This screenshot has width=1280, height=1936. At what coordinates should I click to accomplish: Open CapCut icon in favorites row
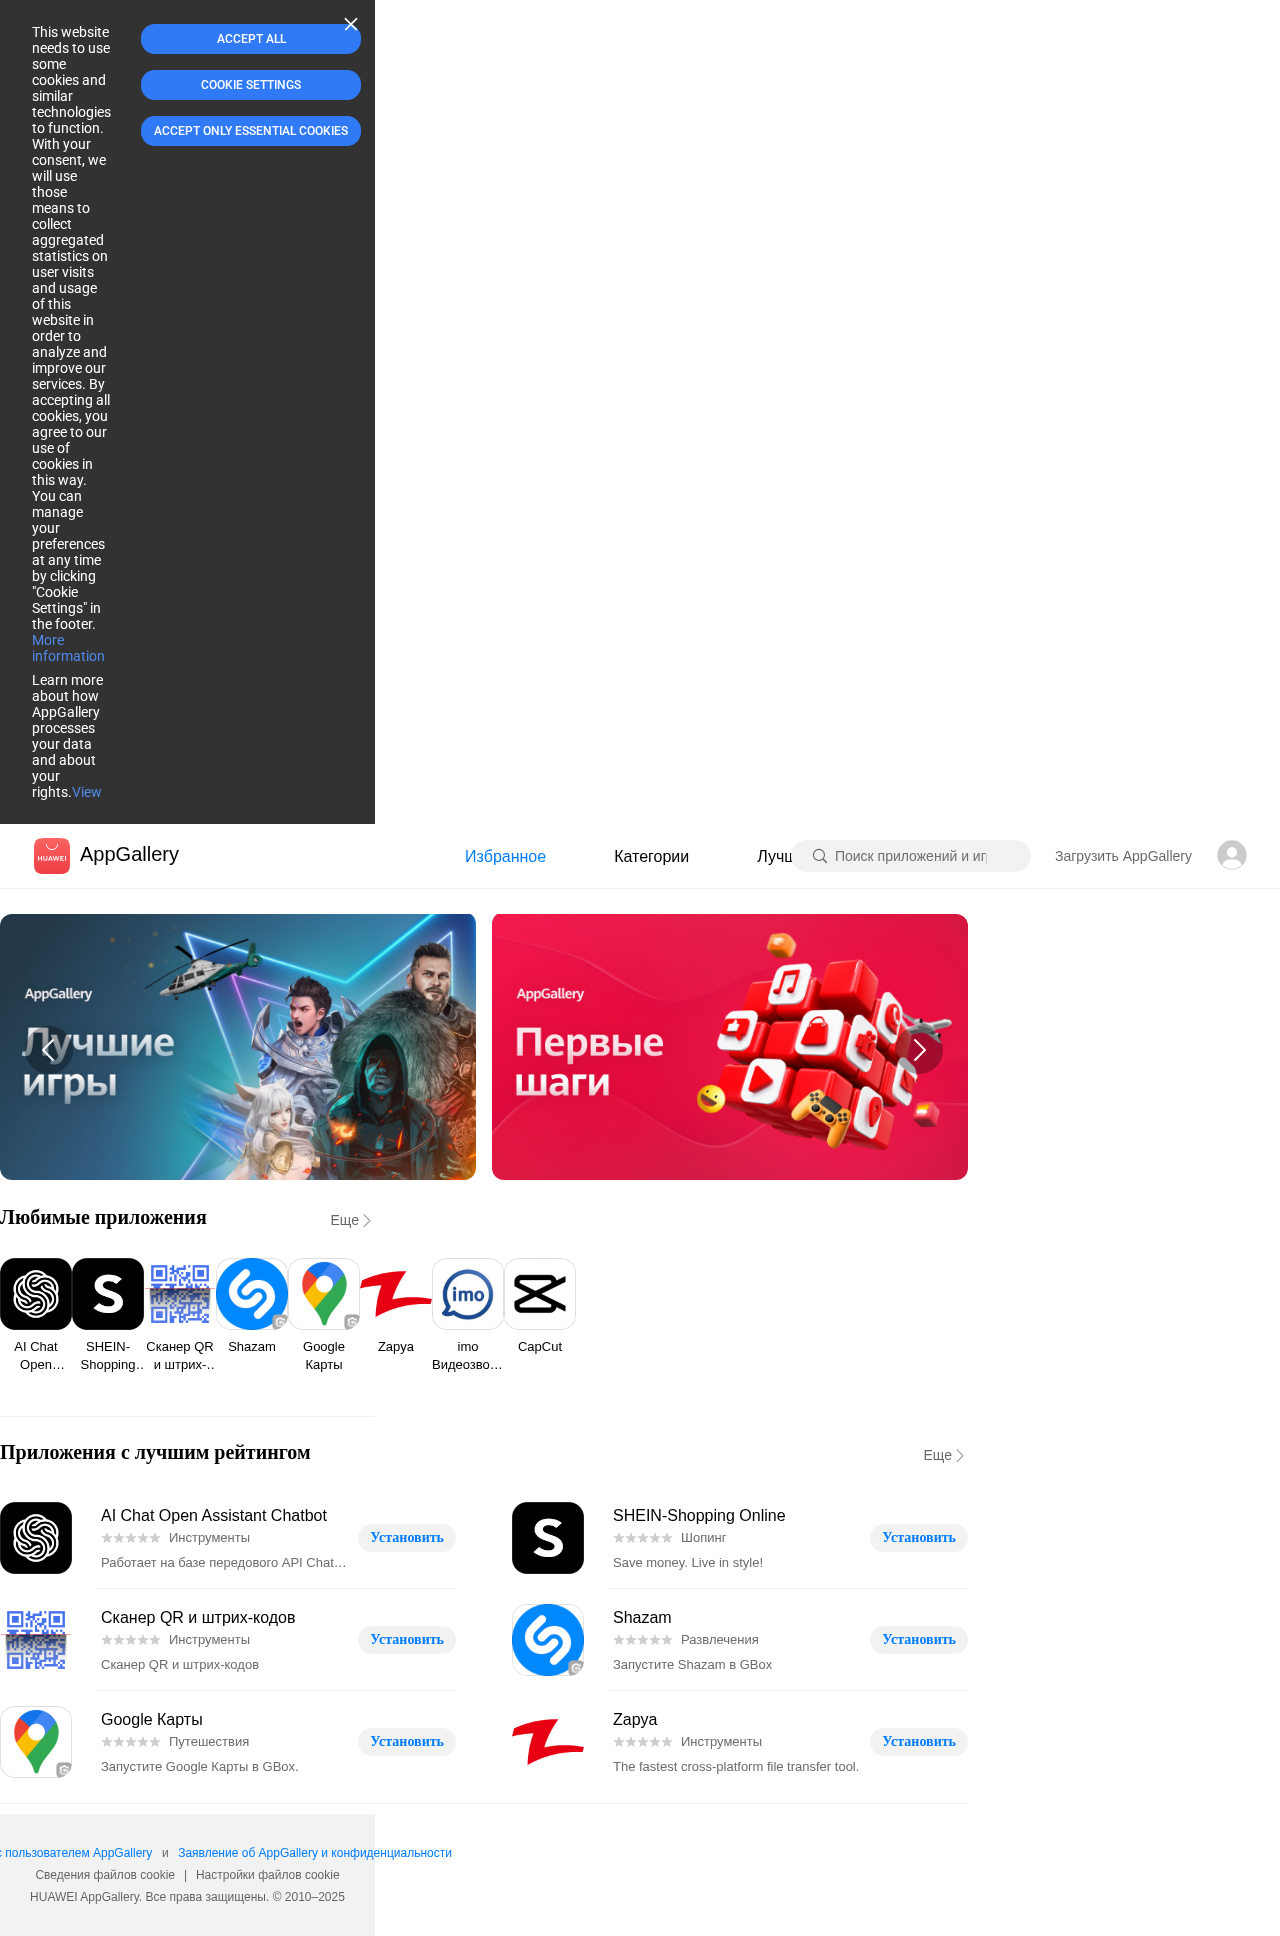(x=540, y=1294)
